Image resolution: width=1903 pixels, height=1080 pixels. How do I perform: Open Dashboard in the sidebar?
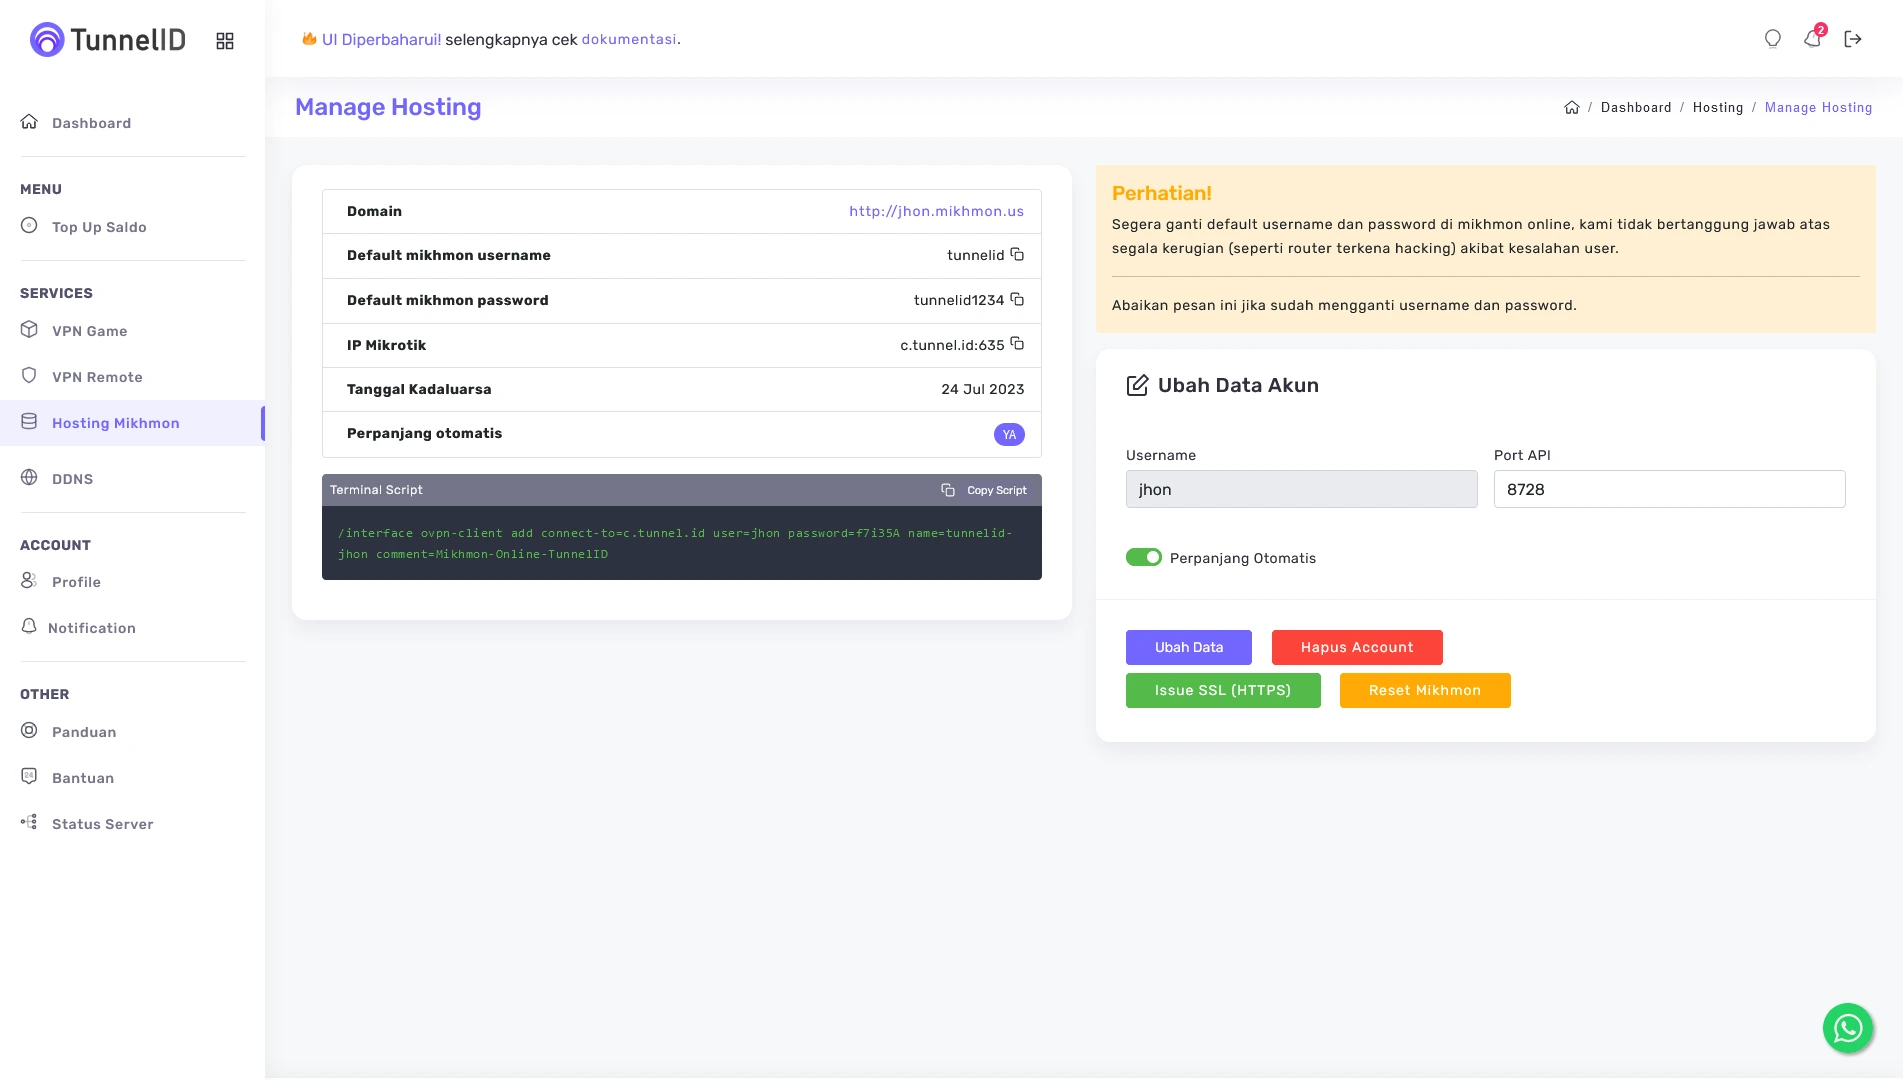91,123
